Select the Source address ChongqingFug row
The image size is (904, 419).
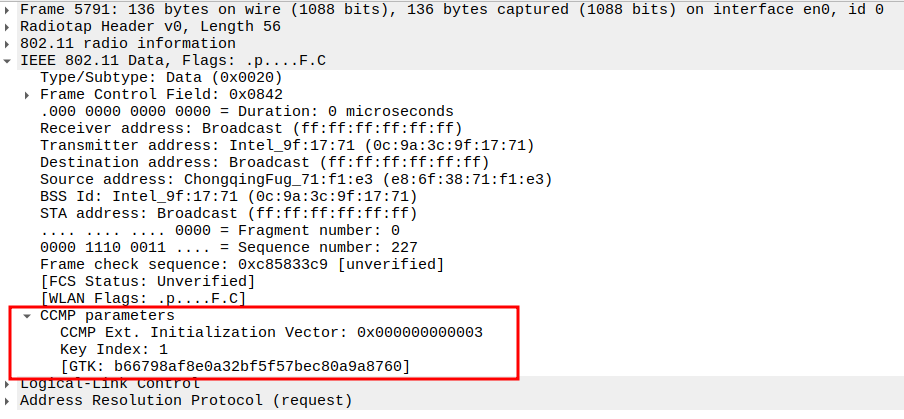(296, 179)
